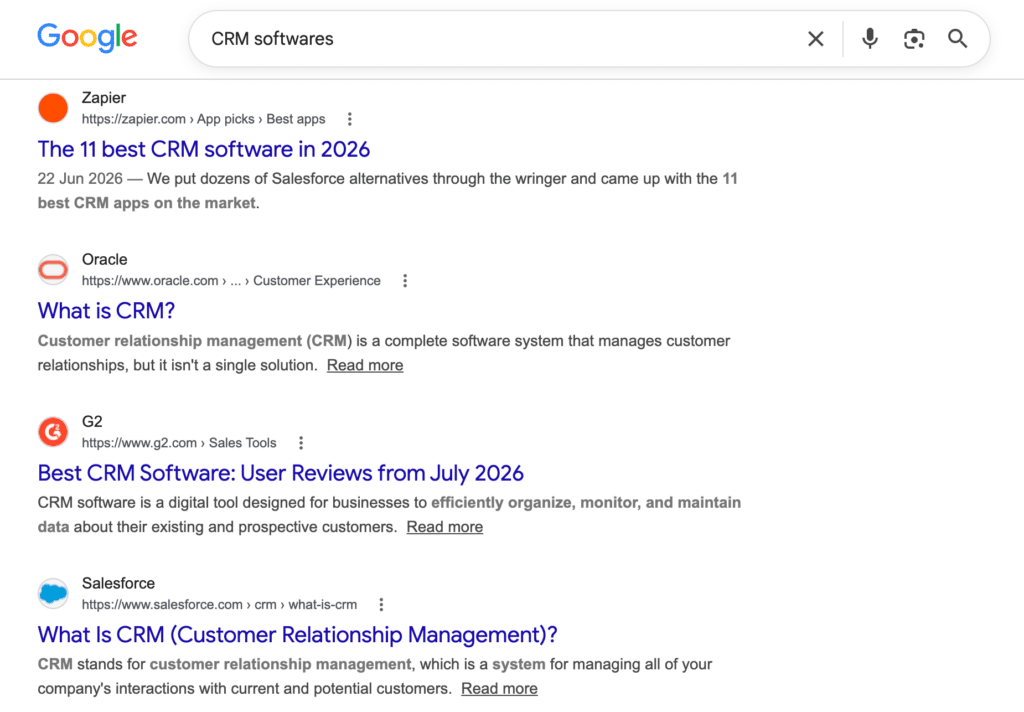The image size is (1024, 712).
Task: Click the Oracle favicon
Action: click(x=53, y=270)
